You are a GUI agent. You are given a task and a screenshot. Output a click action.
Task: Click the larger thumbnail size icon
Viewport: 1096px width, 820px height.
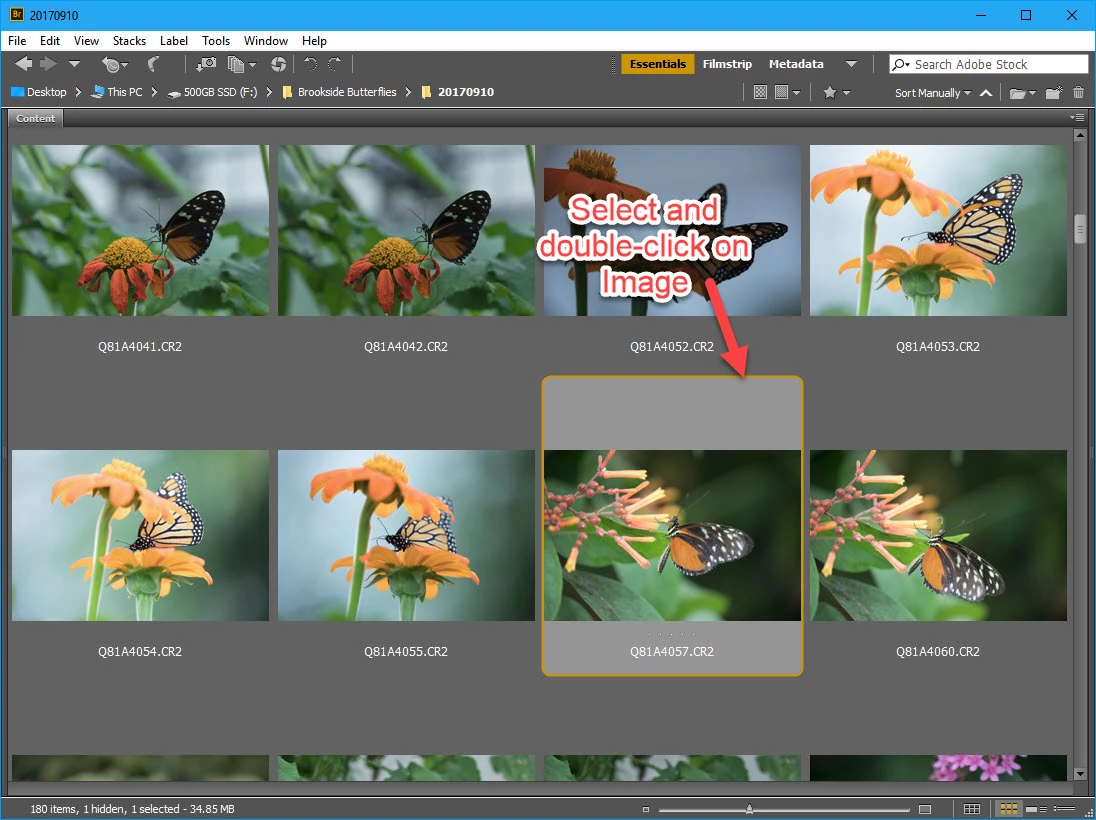pos(925,810)
